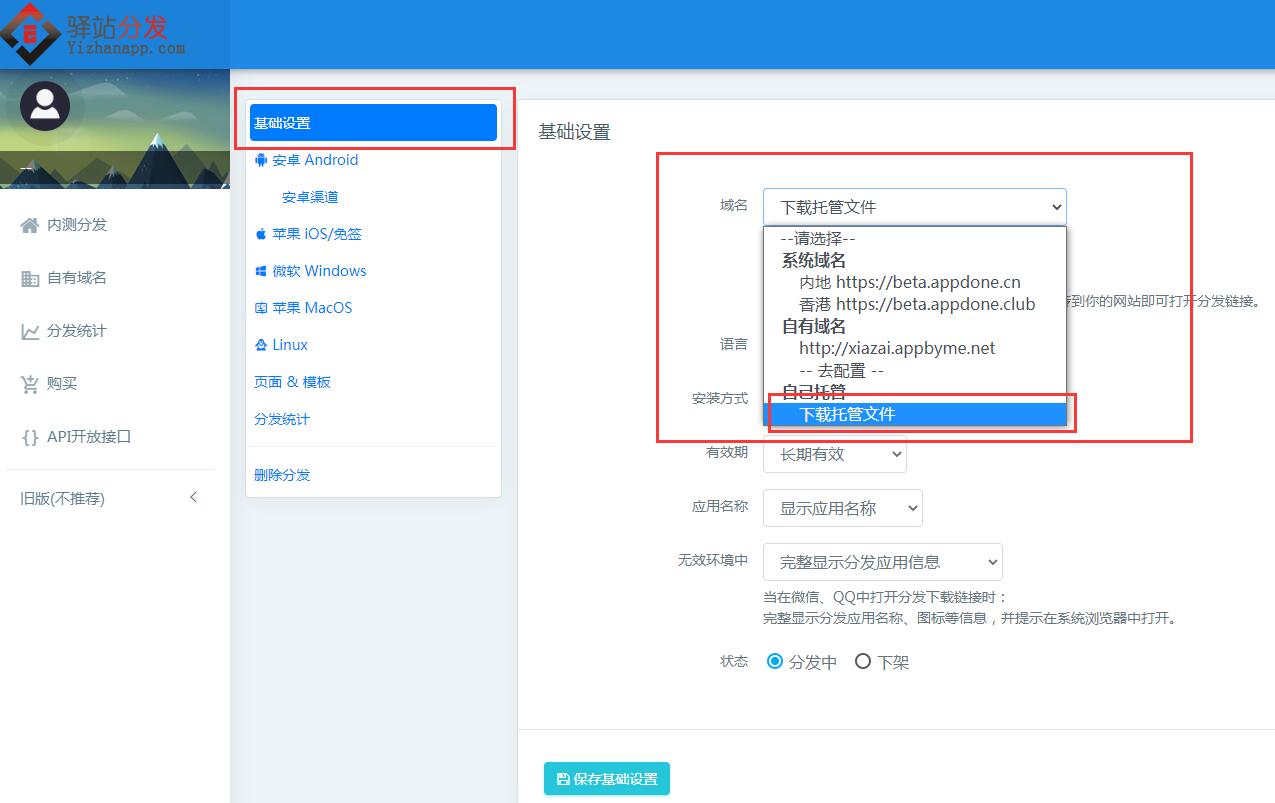Viewport: 1275px width, 803px height.
Task: Open 微软 Windows settings
Action: point(319,271)
